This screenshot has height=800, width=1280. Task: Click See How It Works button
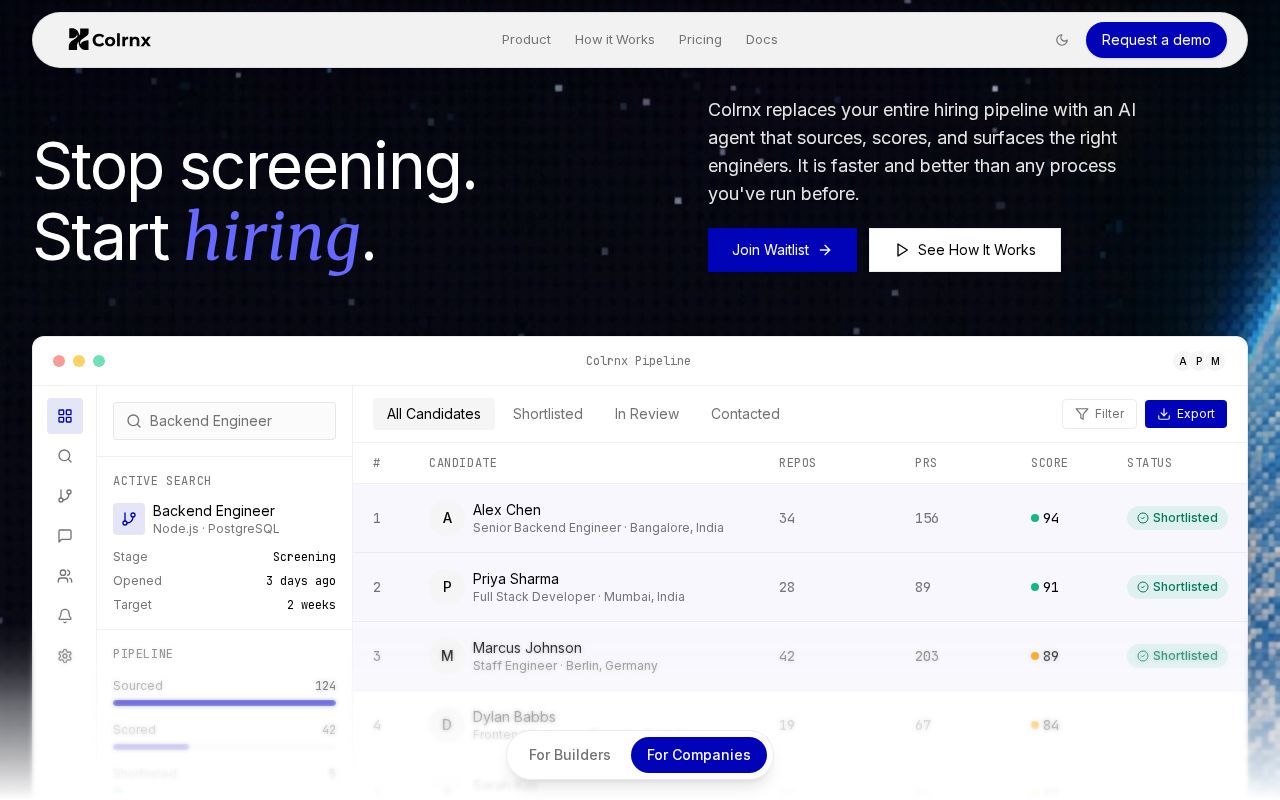(x=965, y=250)
